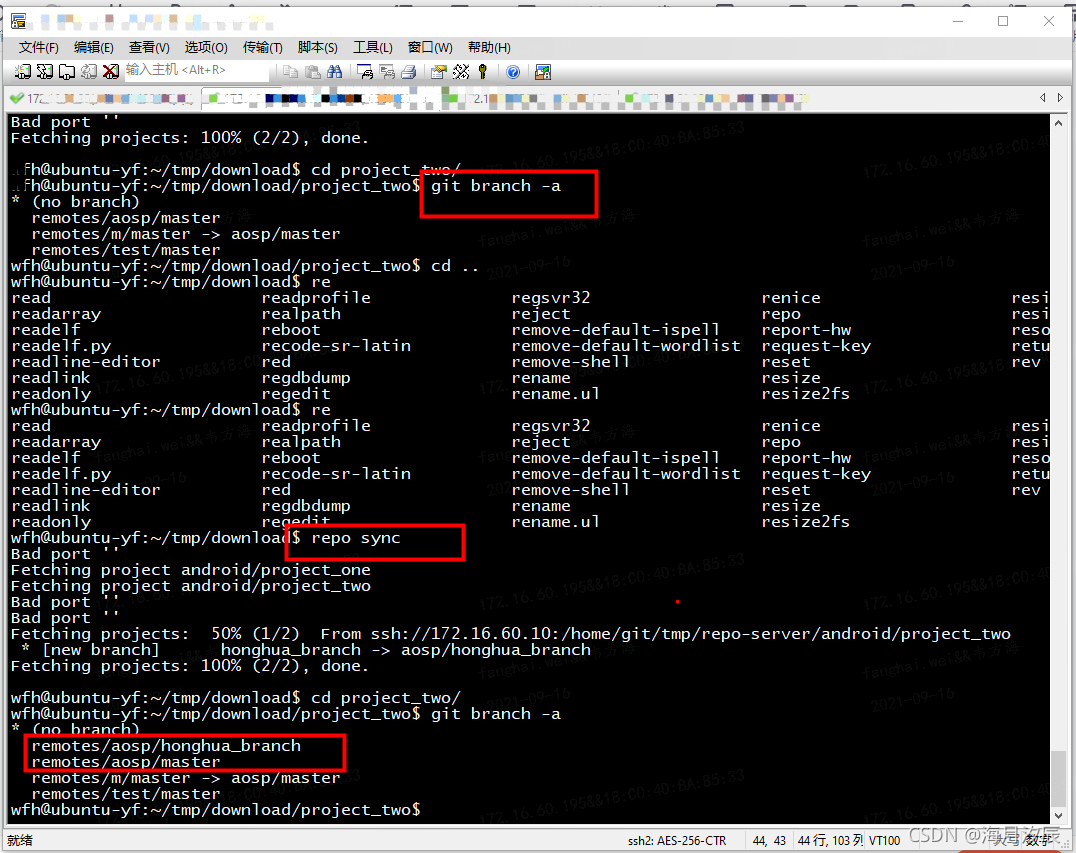Open the 查看(V) menu
This screenshot has height=853, width=1076.
pos(149,47)
